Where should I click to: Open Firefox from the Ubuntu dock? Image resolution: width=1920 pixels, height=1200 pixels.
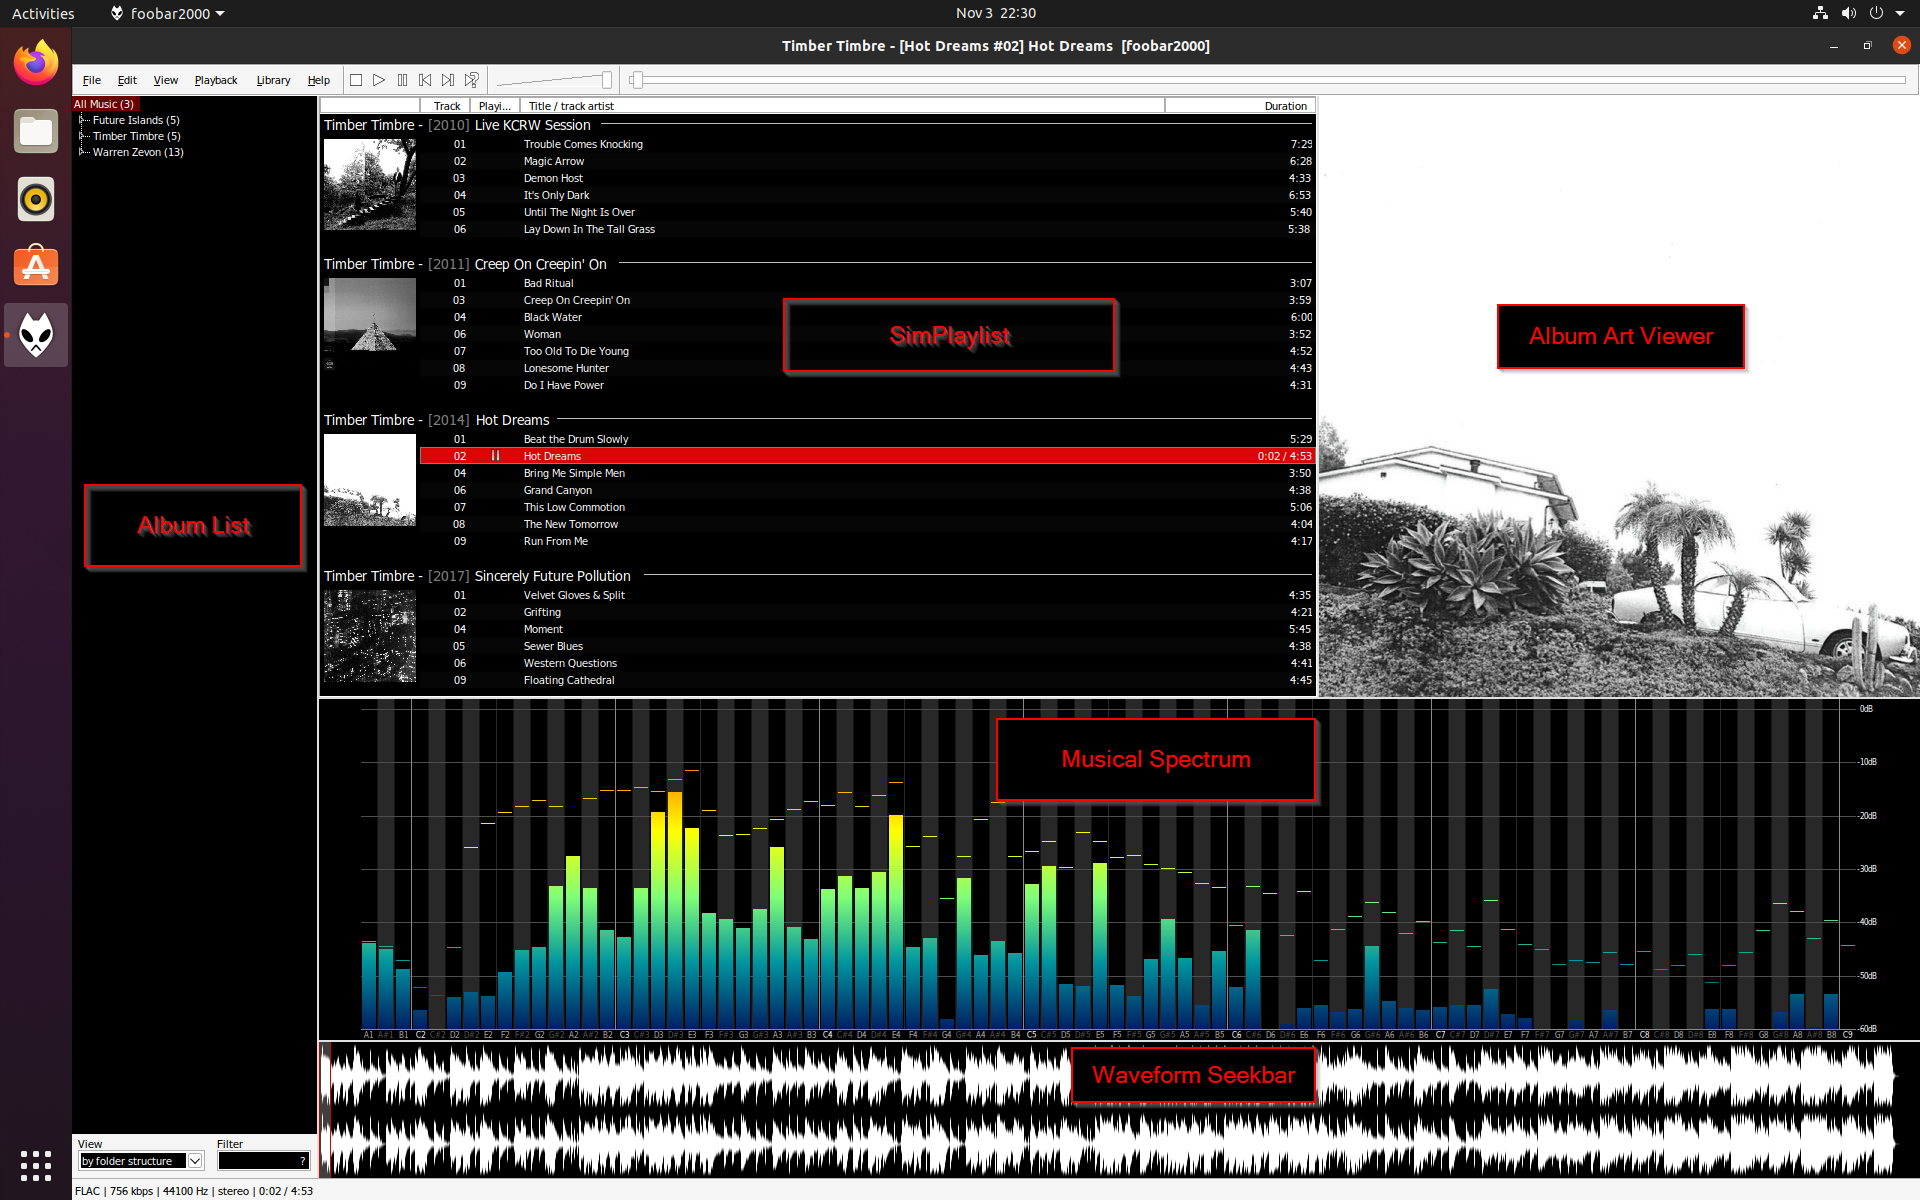tap(36, 63)
